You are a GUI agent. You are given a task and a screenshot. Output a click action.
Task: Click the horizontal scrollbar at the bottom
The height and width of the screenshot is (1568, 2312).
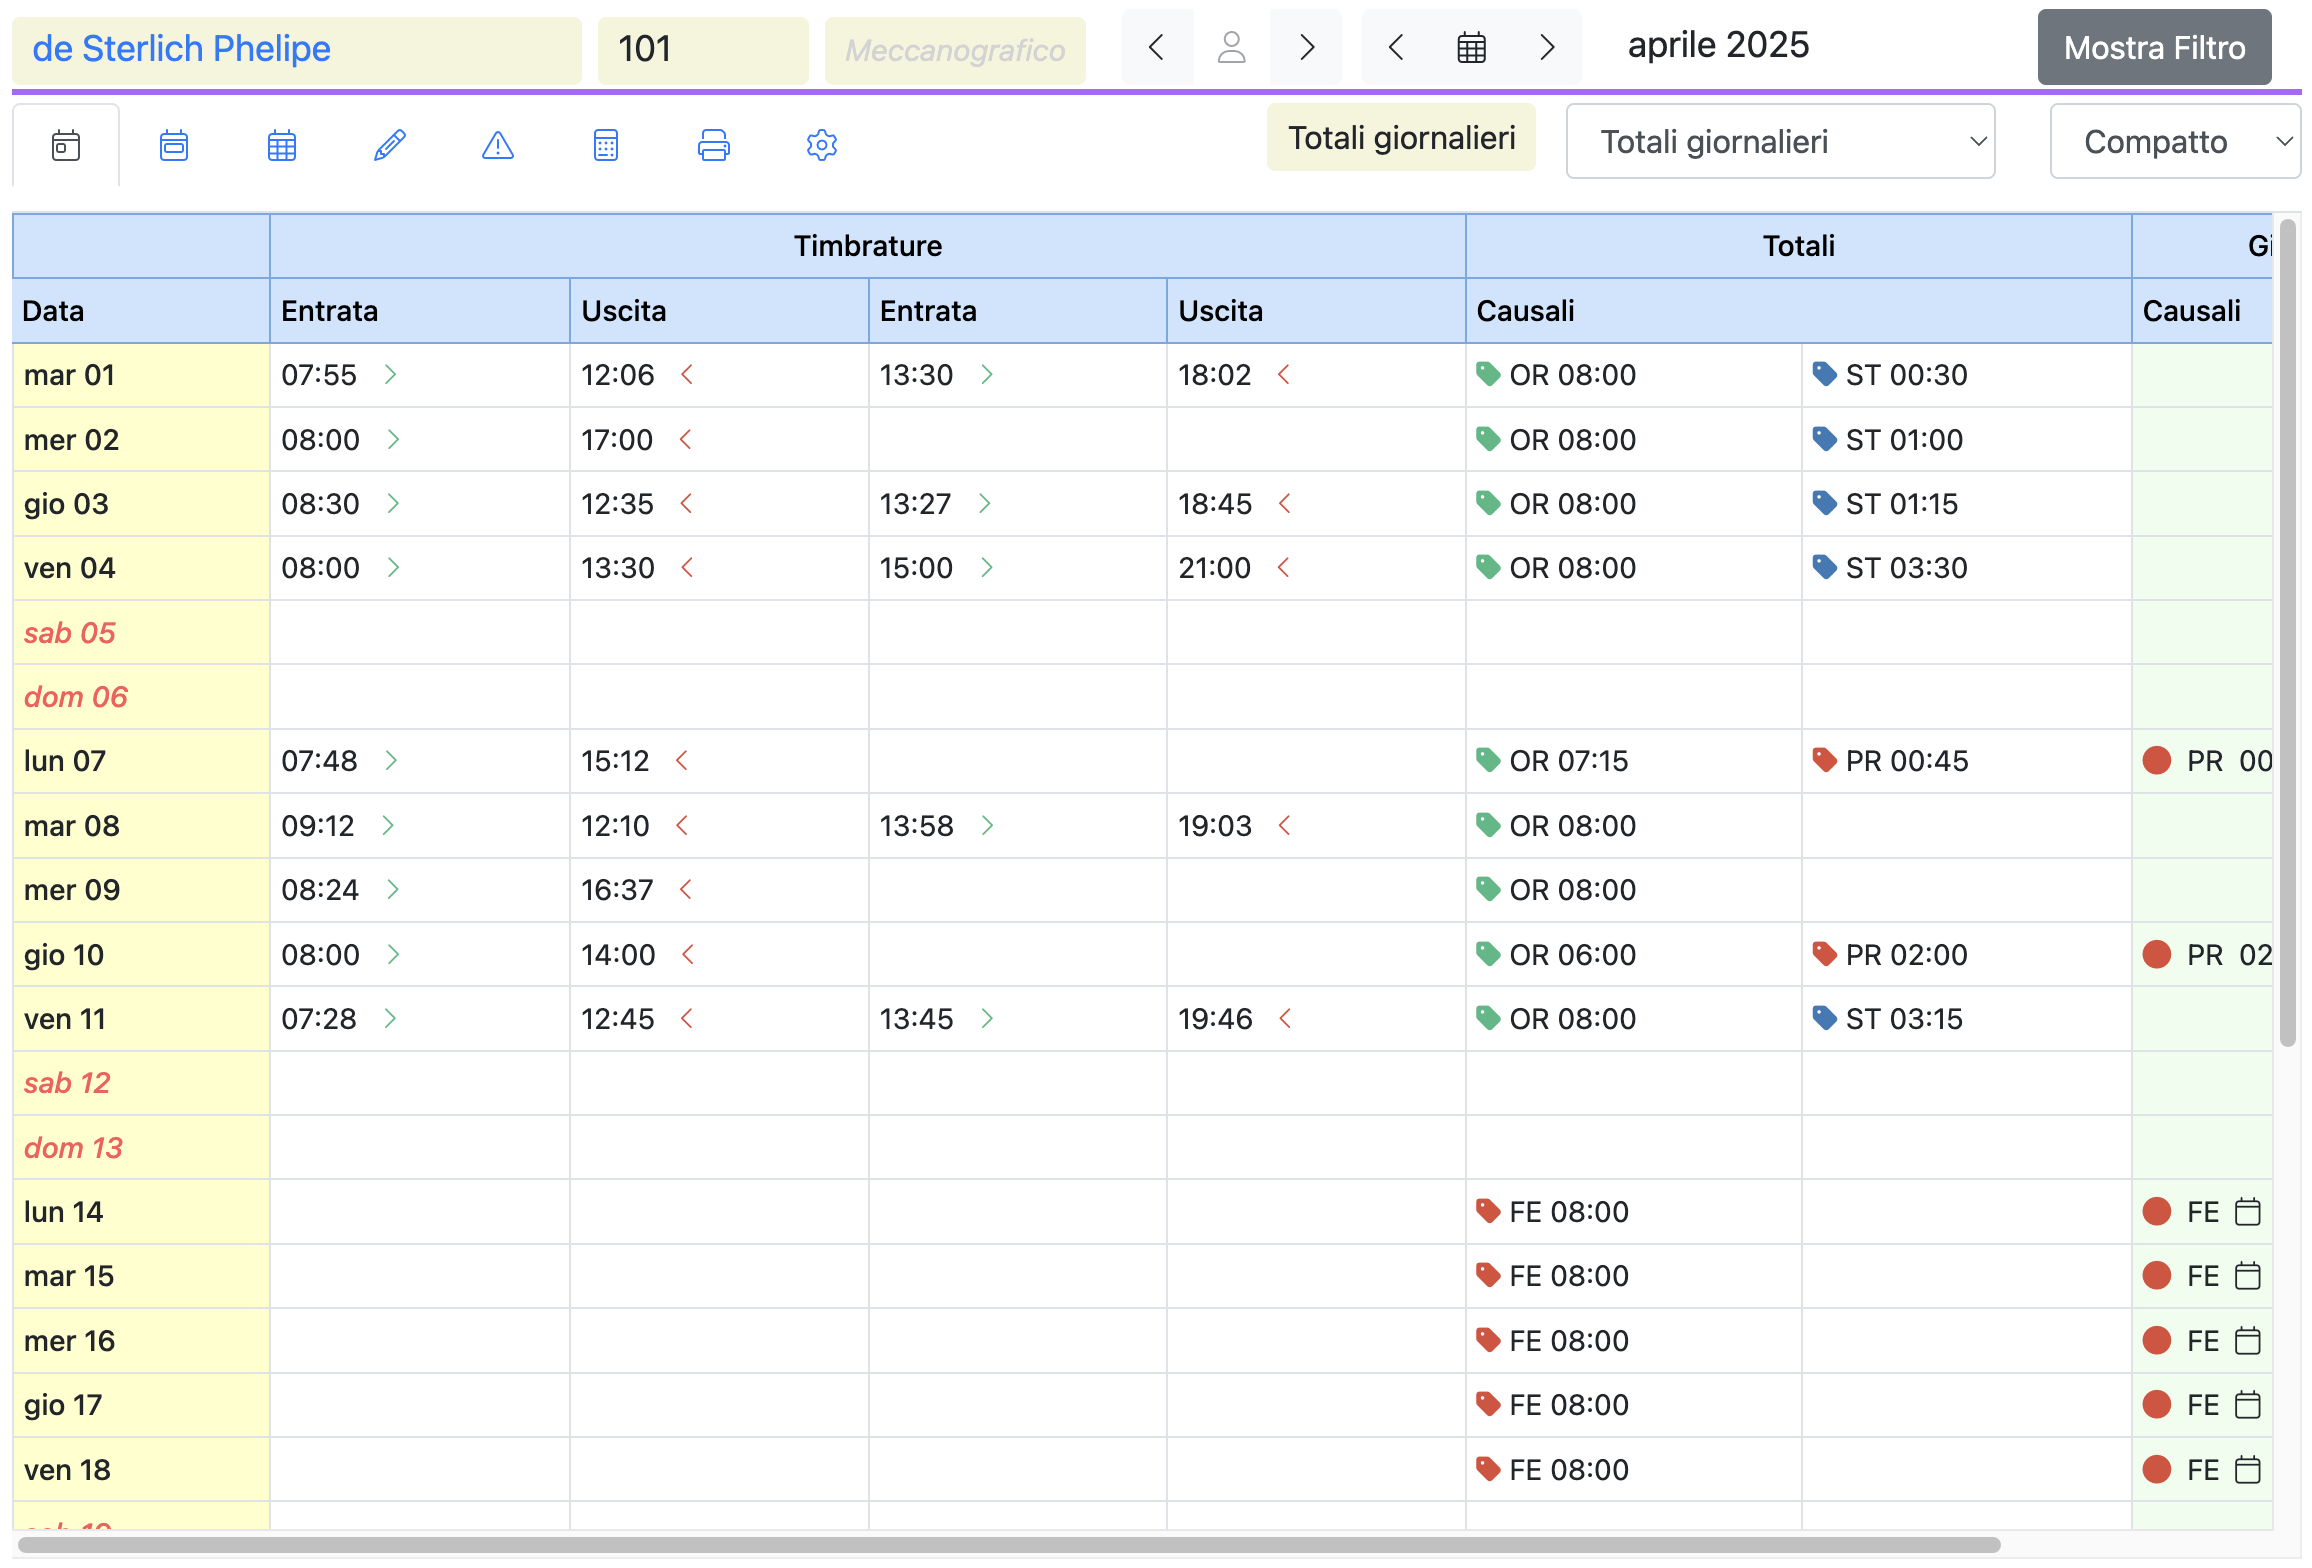click(x=1009, y=1545)
